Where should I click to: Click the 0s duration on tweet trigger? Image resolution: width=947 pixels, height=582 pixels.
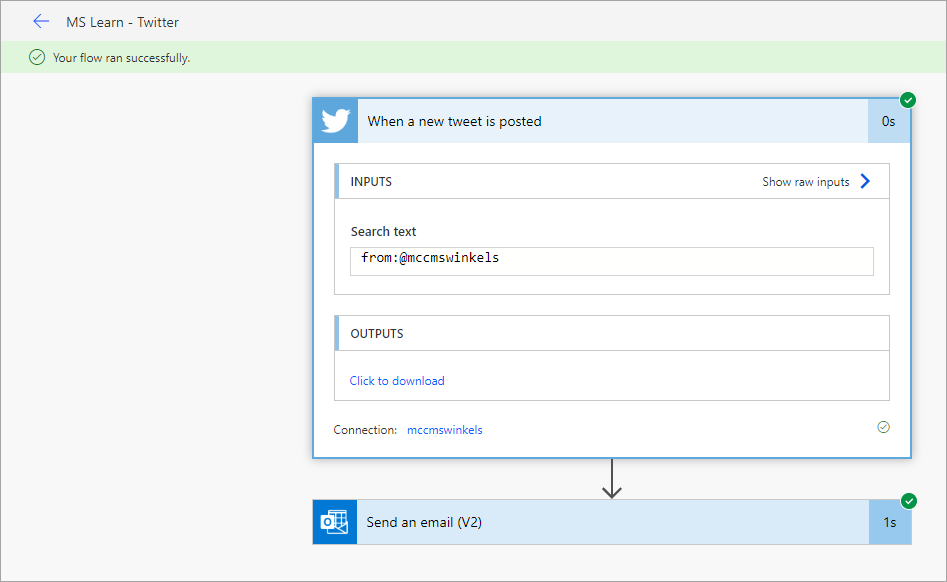(888, 121)
